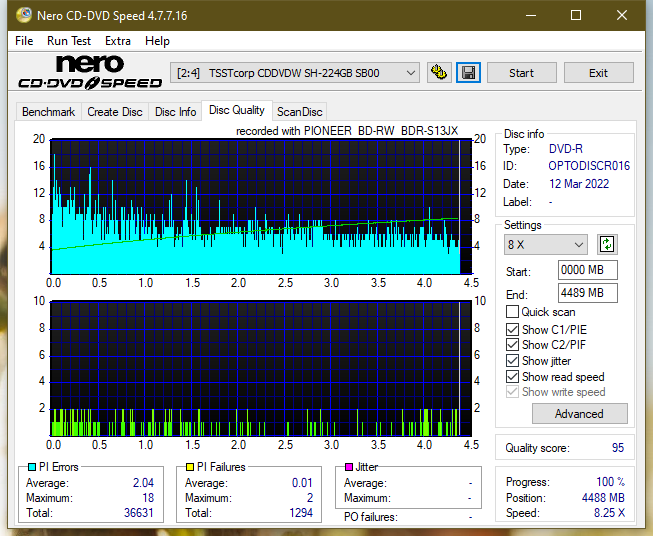Open the drive selection dropdown
Screen dimensions: 653x536
tap(295, 73)
